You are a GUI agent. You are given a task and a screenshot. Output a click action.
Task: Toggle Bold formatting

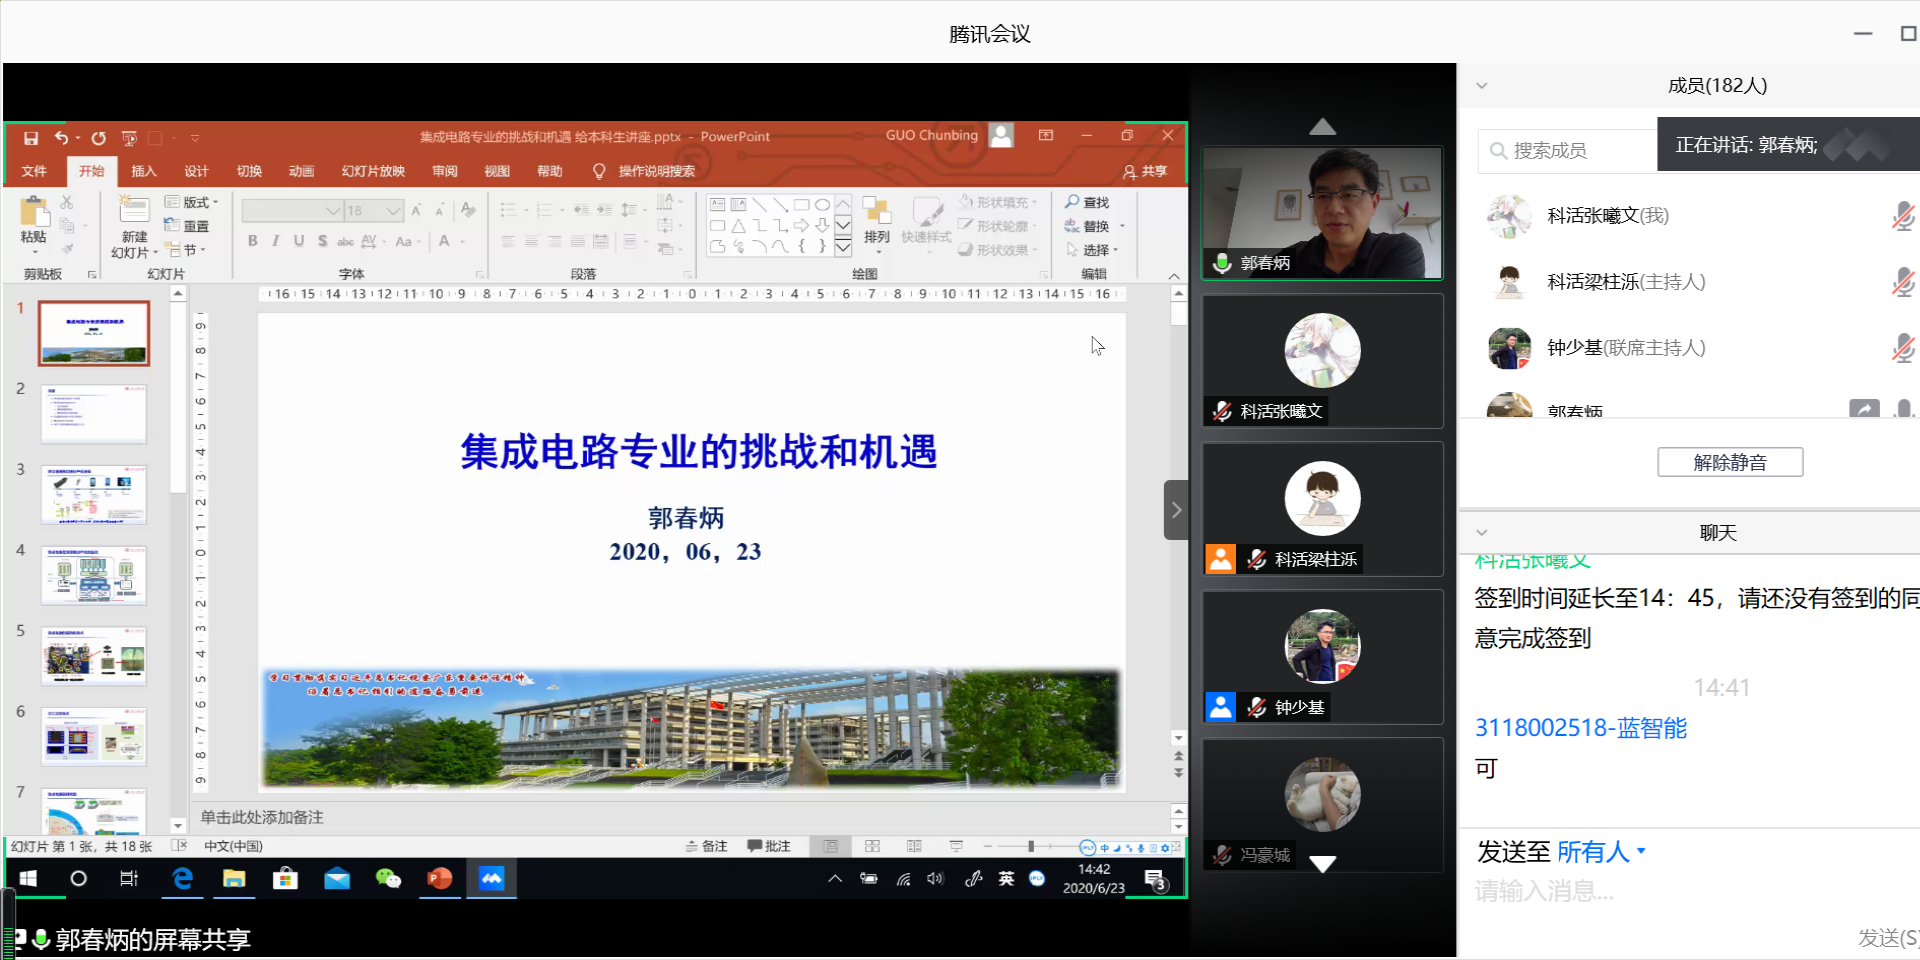[253, 241]
